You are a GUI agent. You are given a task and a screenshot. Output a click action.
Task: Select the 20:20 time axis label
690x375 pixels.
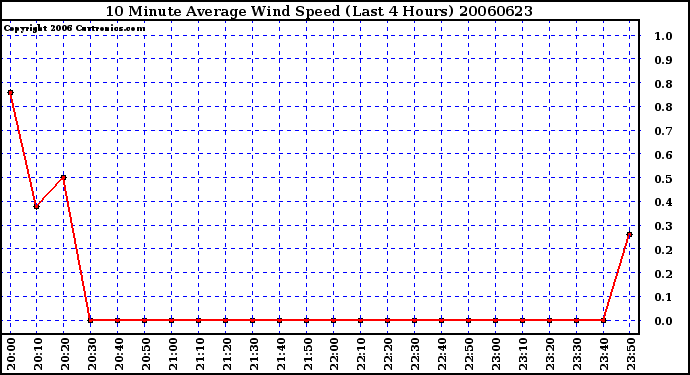coord(65,354)
